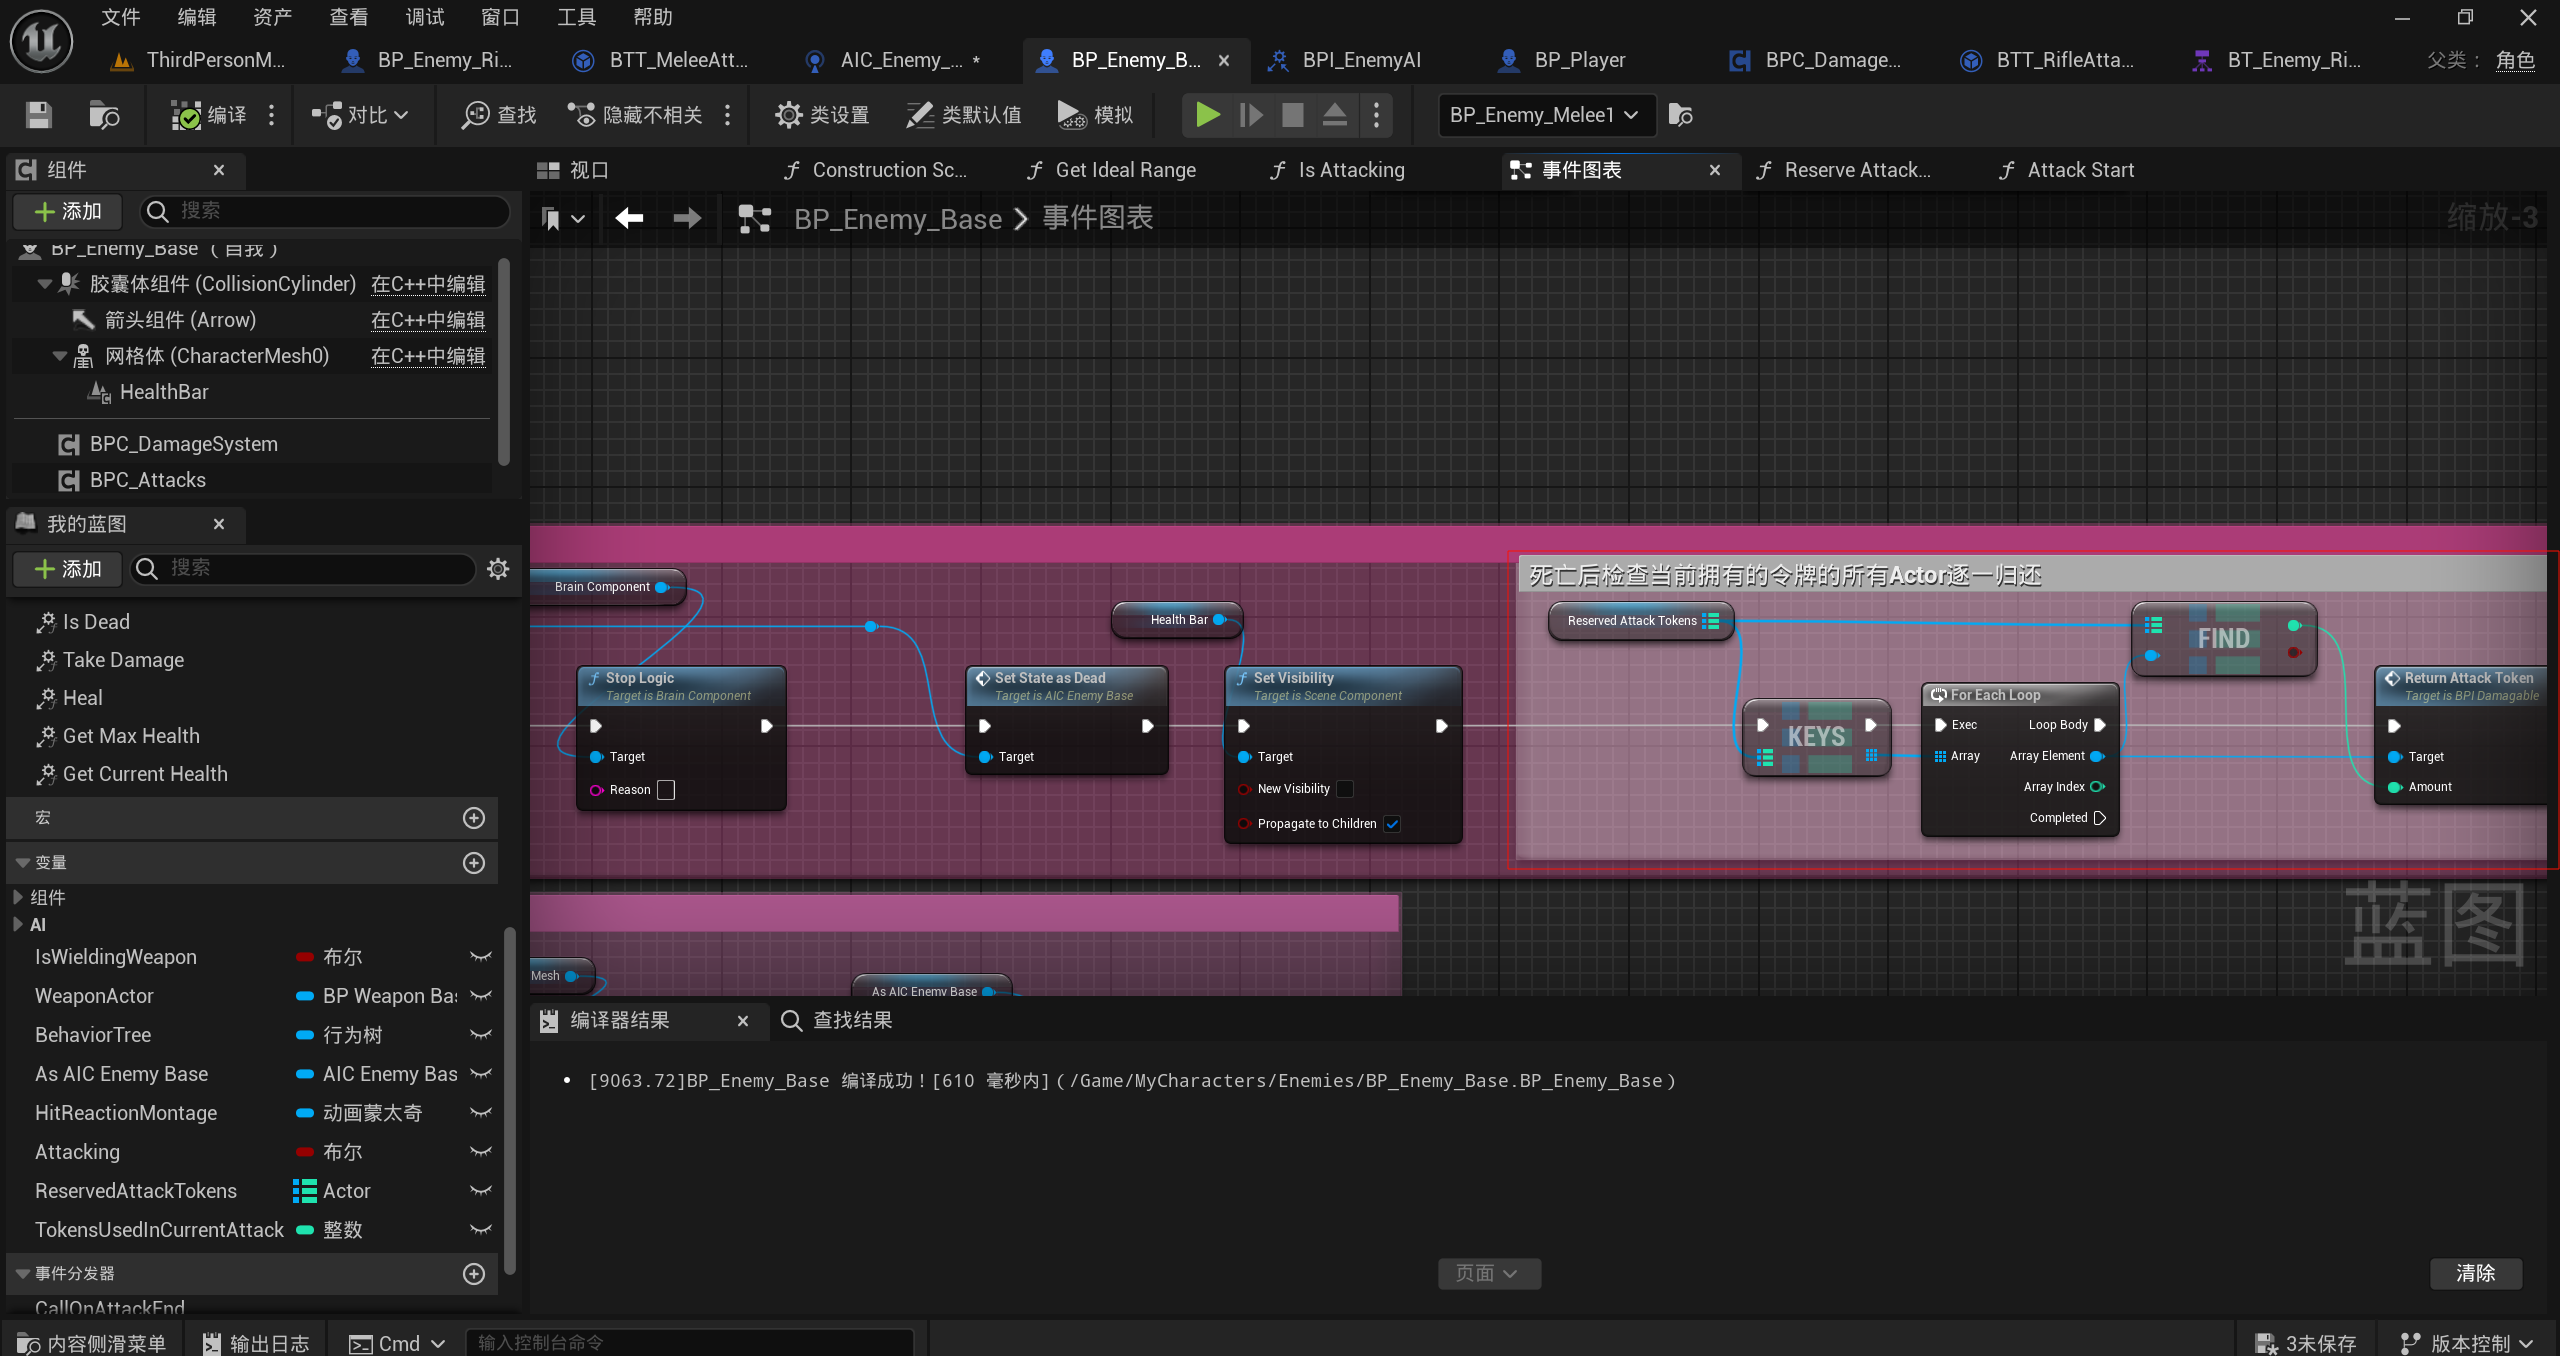Click the browse to asset icon
The width and height of the screenshot is (2560, 1356).
[x=104, y=115]
